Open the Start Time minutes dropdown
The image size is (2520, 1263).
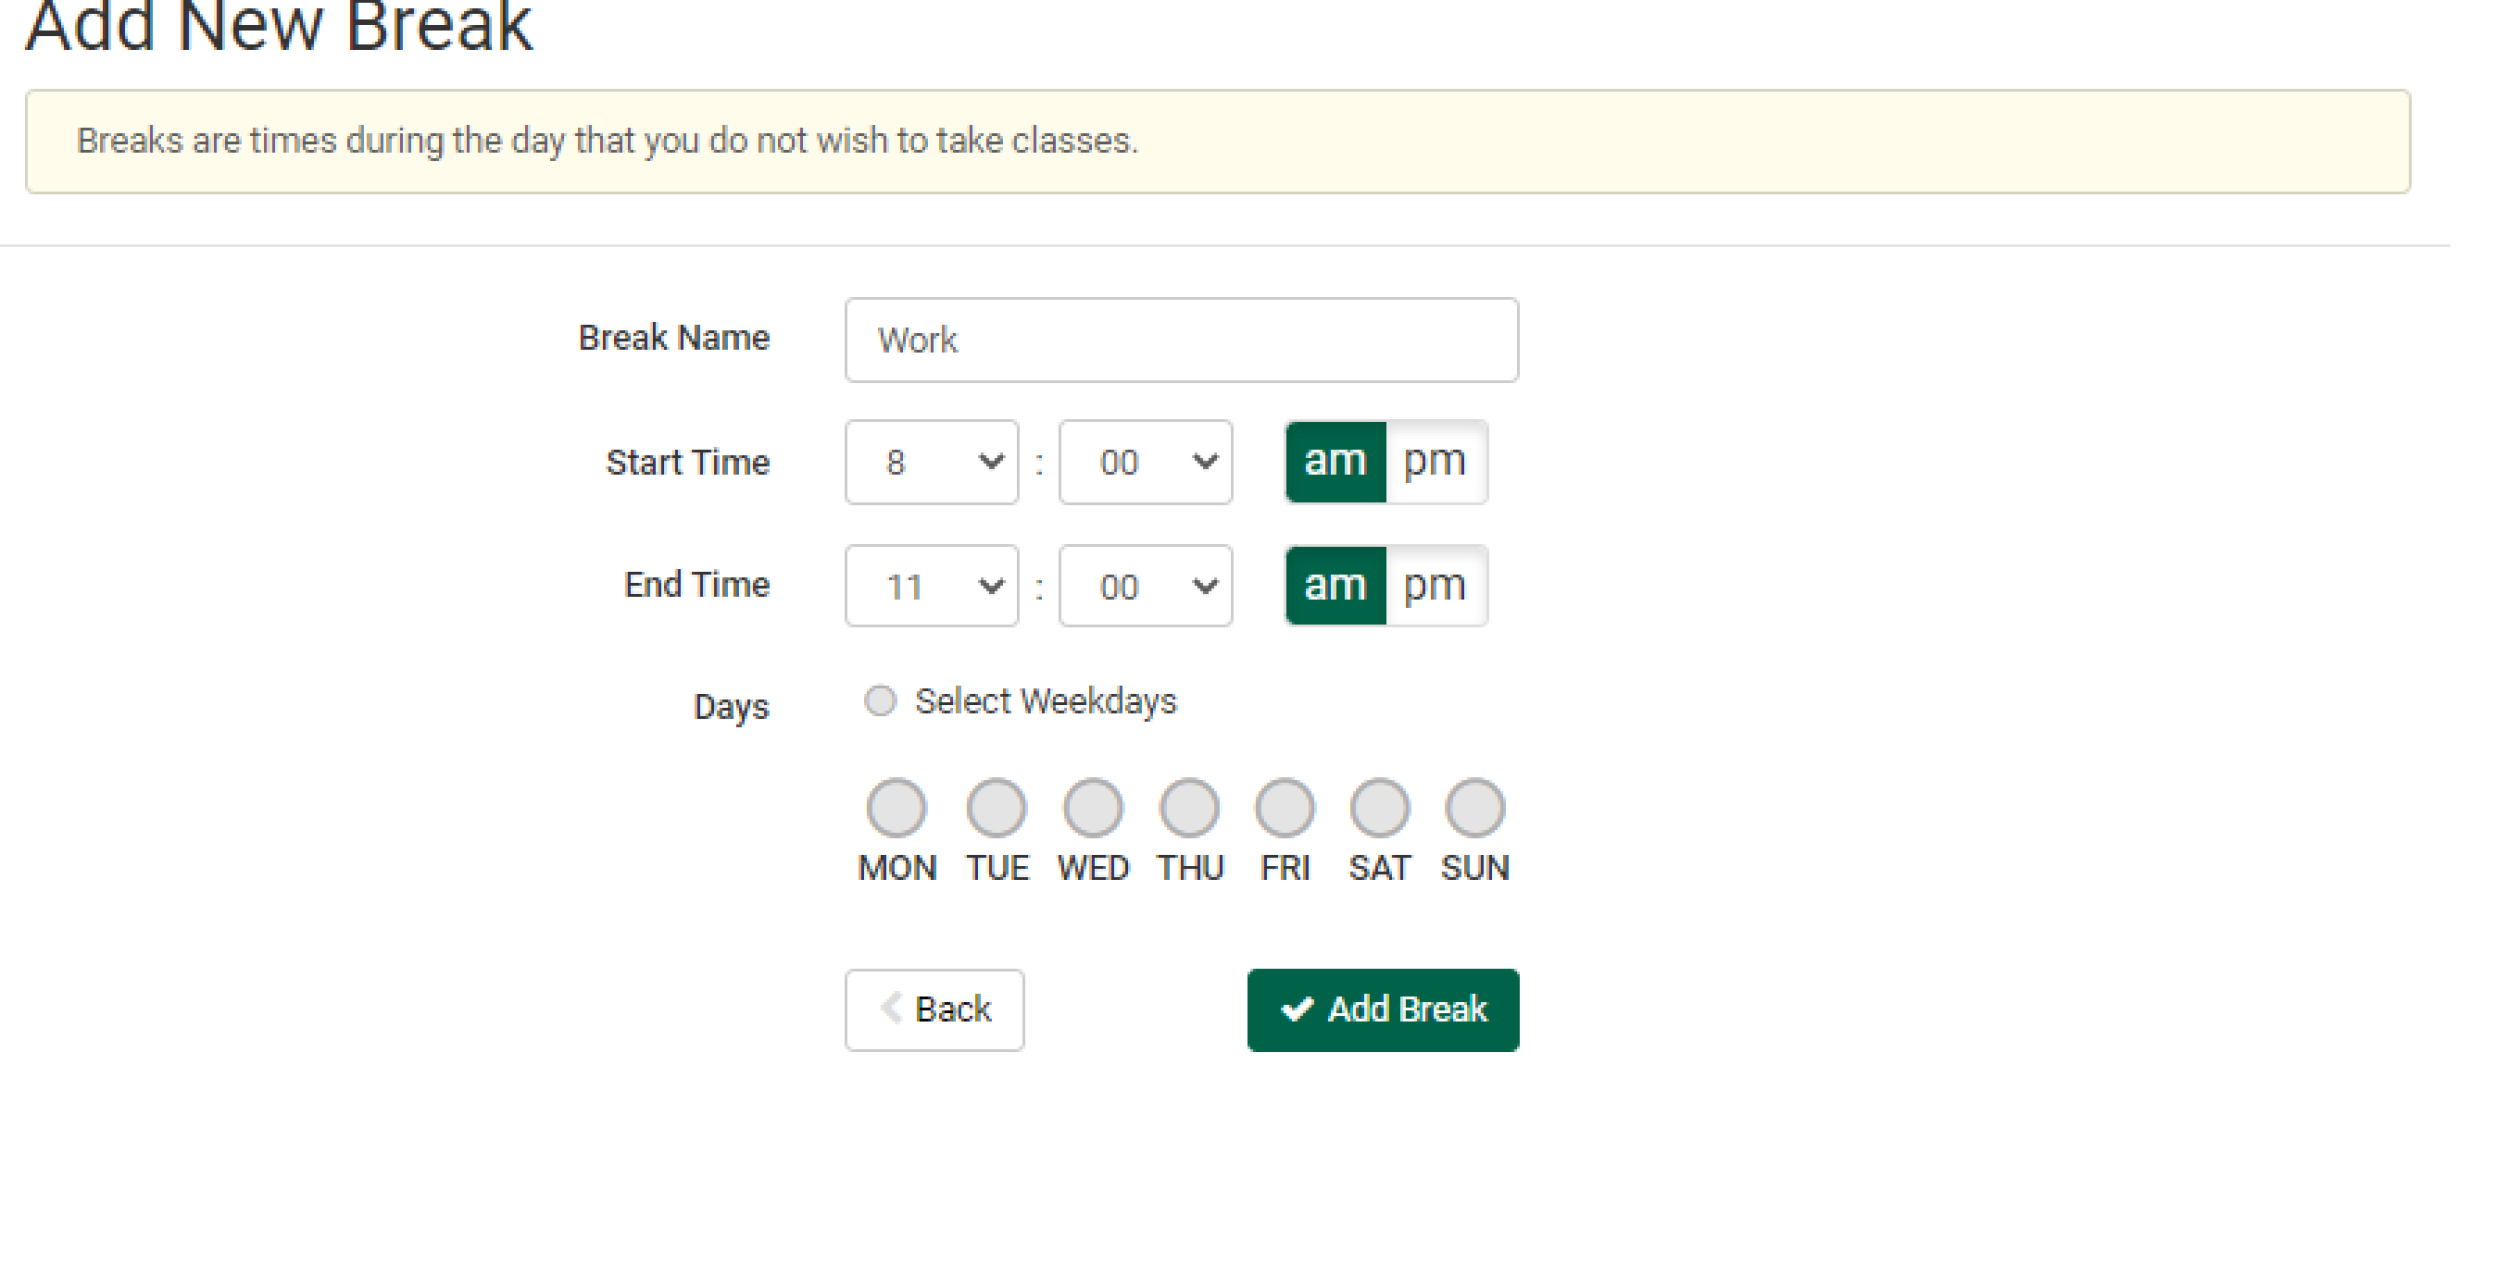click(x=1144, y=462)
